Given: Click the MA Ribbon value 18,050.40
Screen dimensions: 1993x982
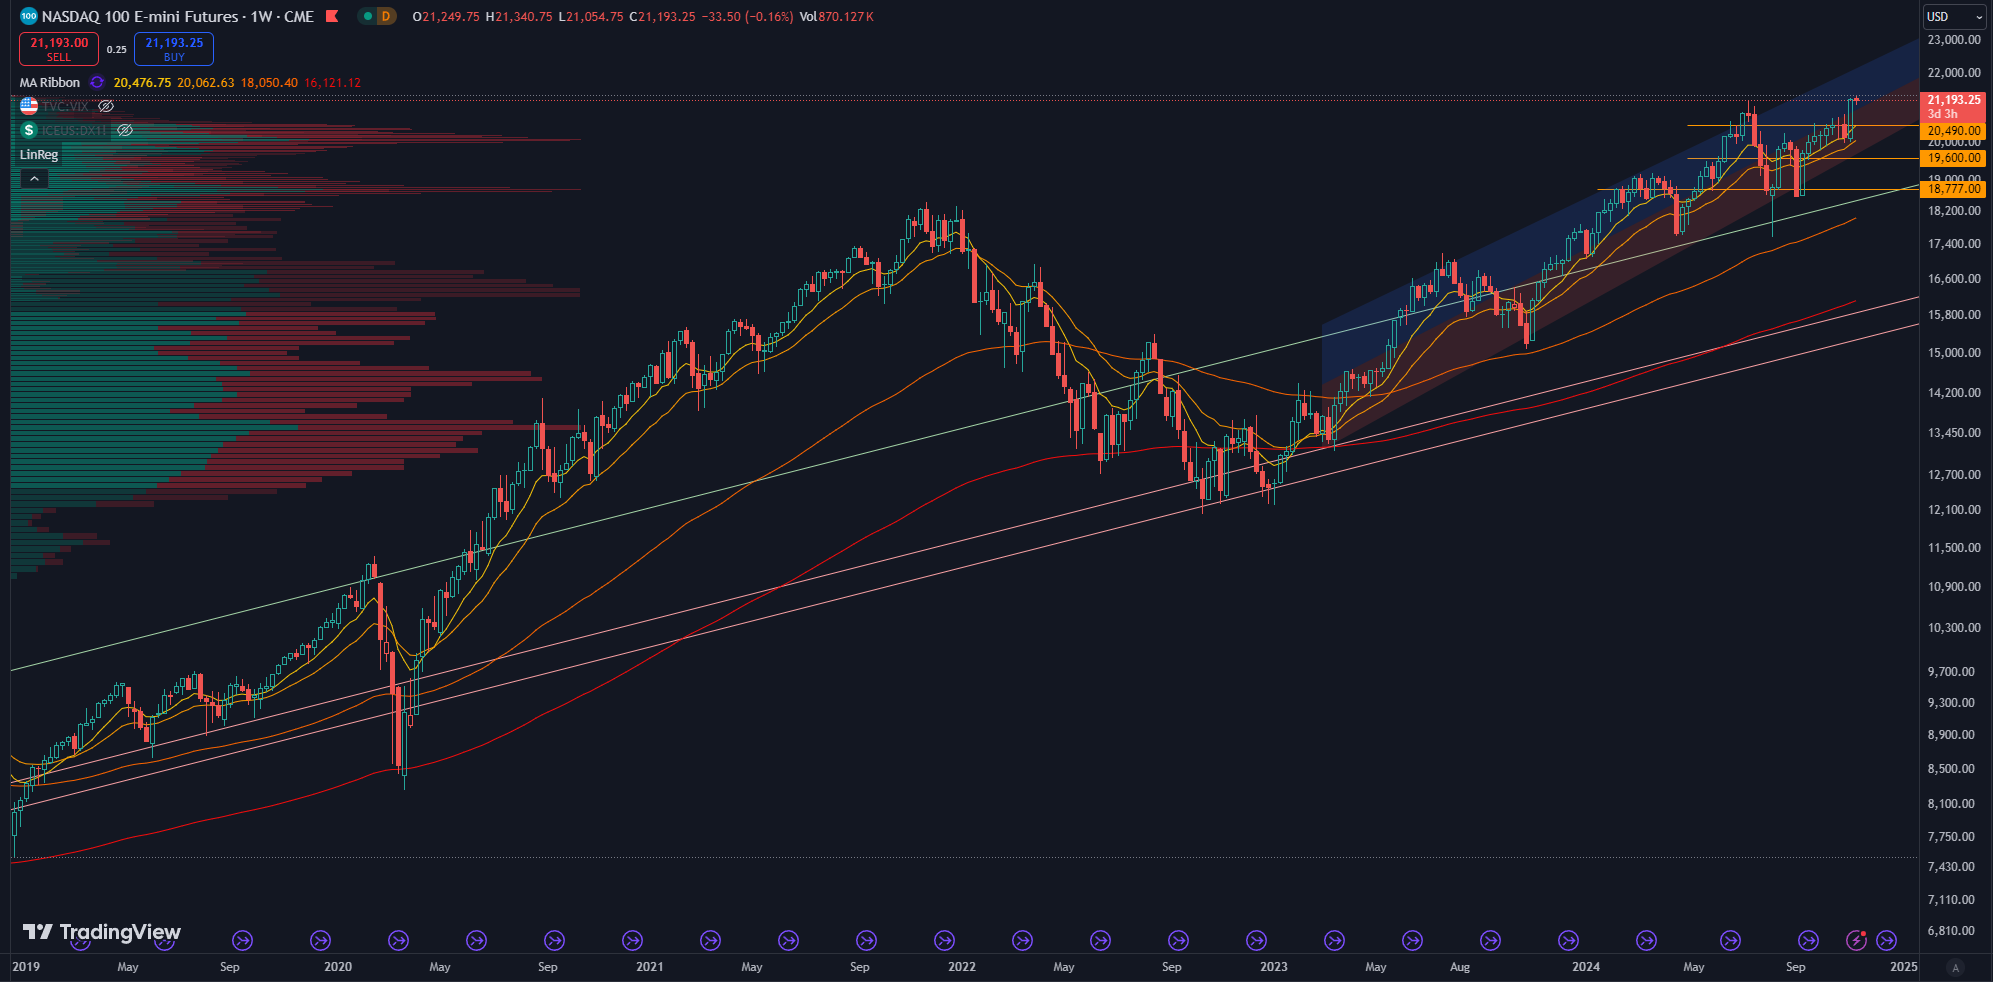Looking at the screenshot, I should click(x=269, y=82).
